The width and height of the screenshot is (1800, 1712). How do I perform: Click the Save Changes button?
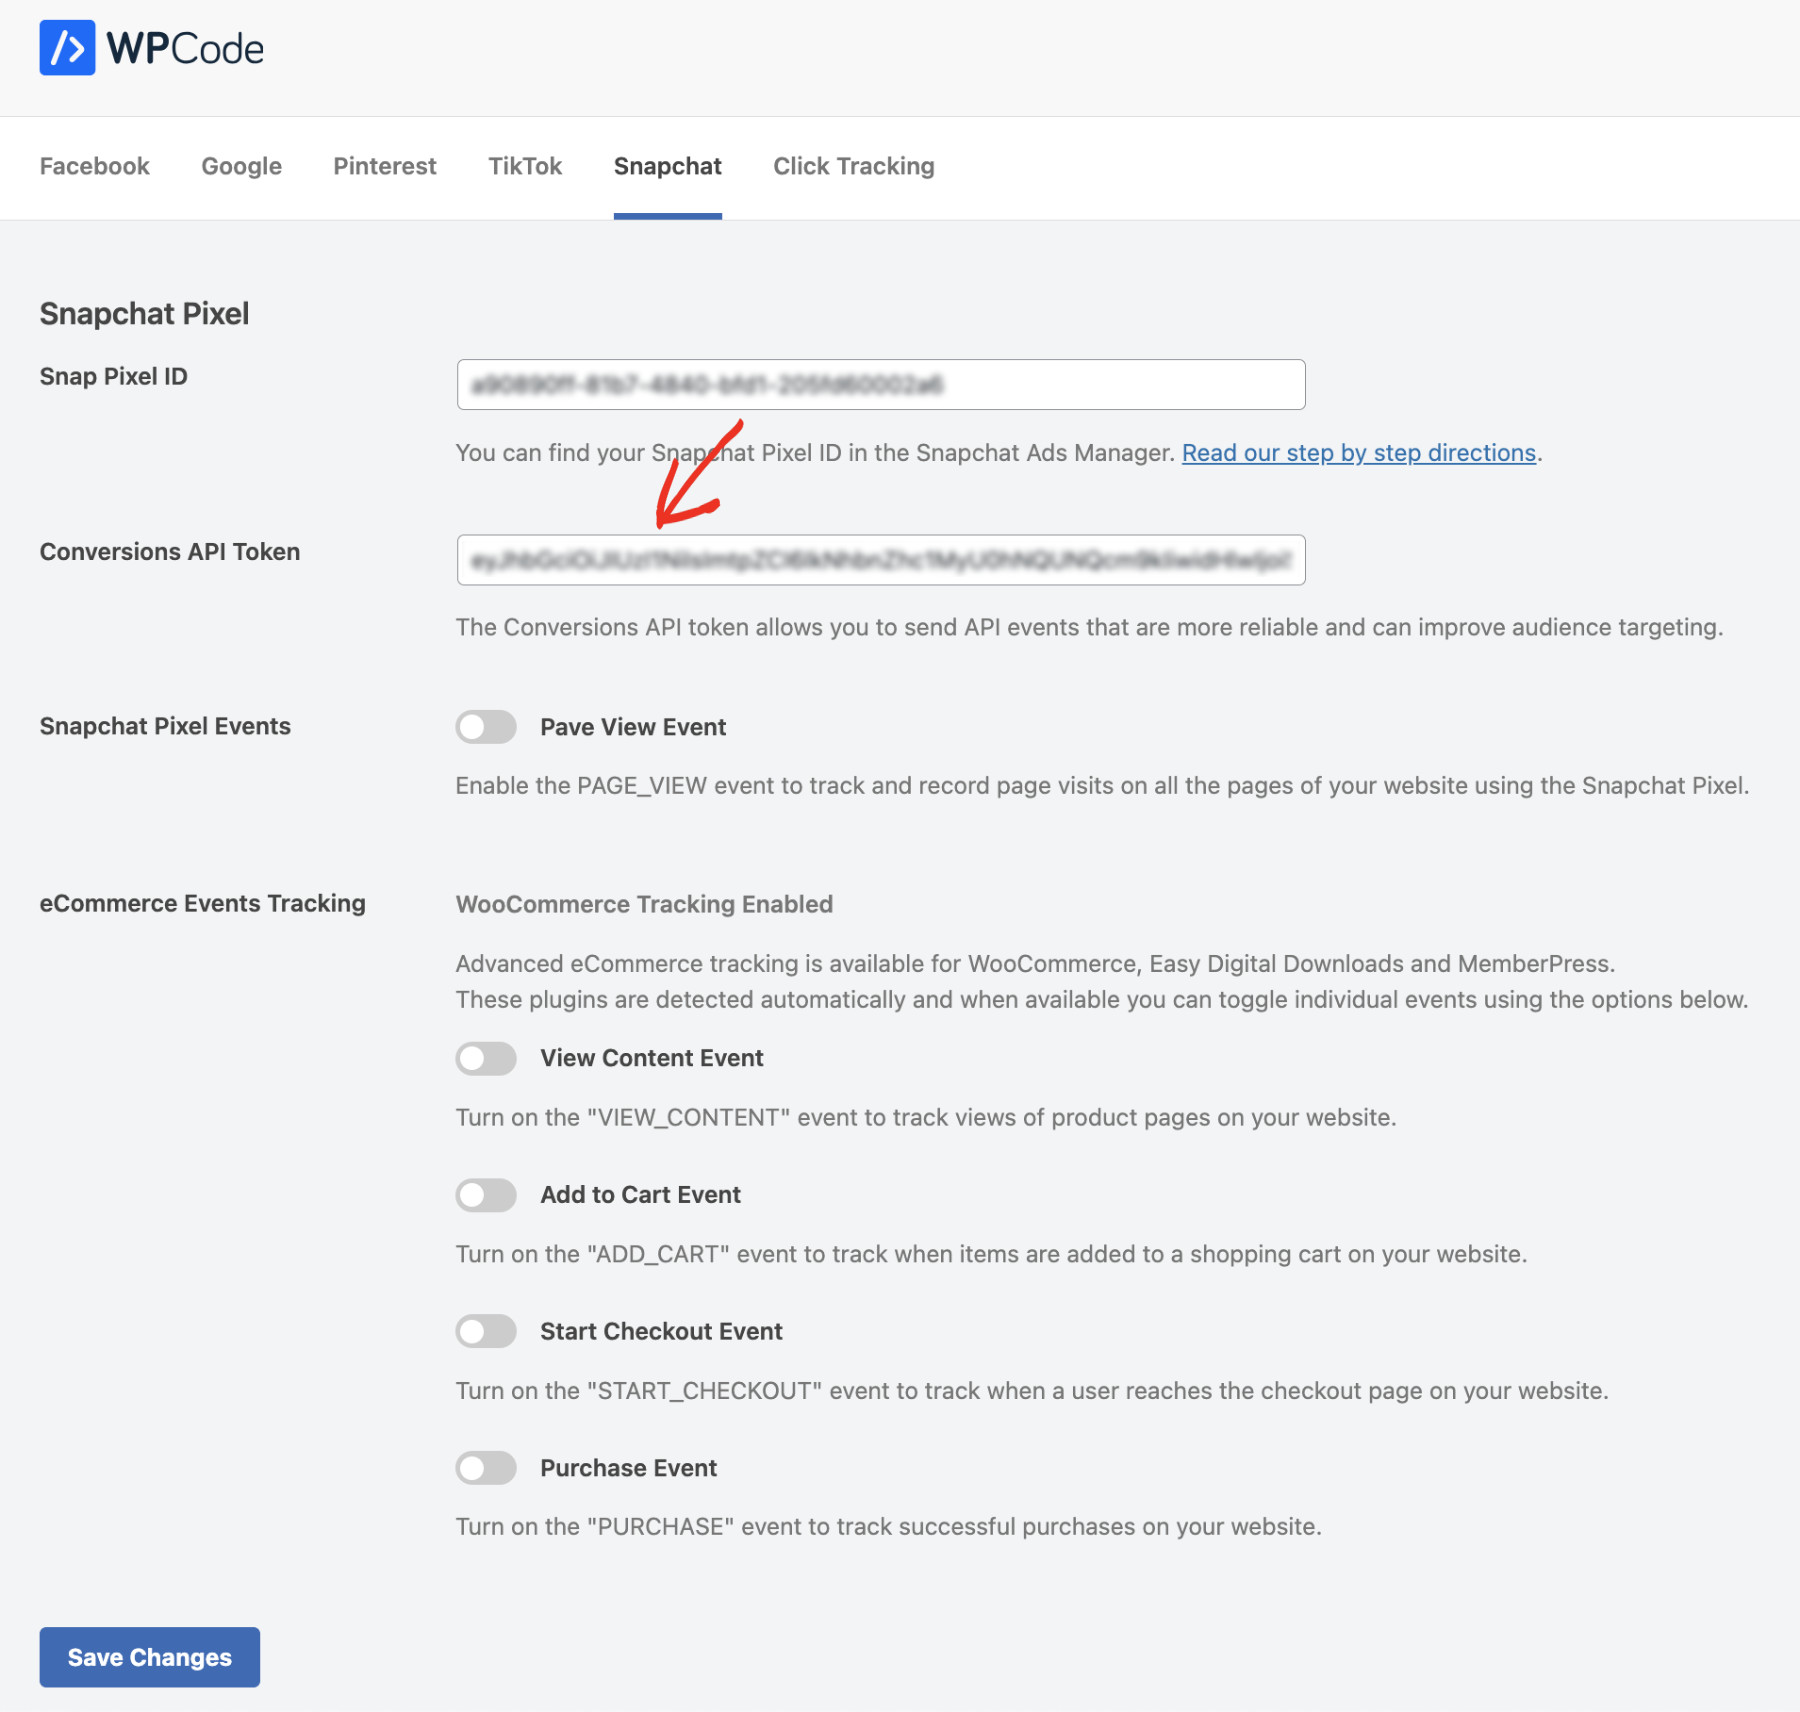pyautogui.click(x=150, y=1657)
